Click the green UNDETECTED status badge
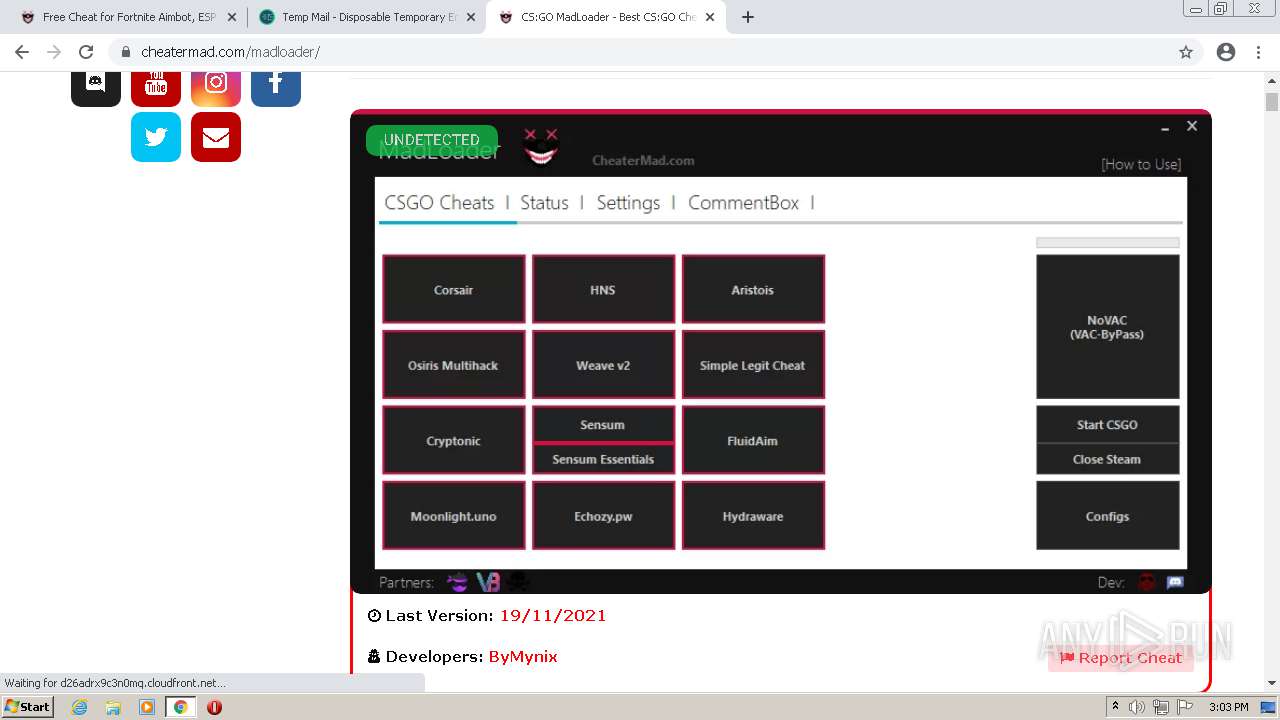The height and width of the screenshot is (720, 1280). coord(432,140)
